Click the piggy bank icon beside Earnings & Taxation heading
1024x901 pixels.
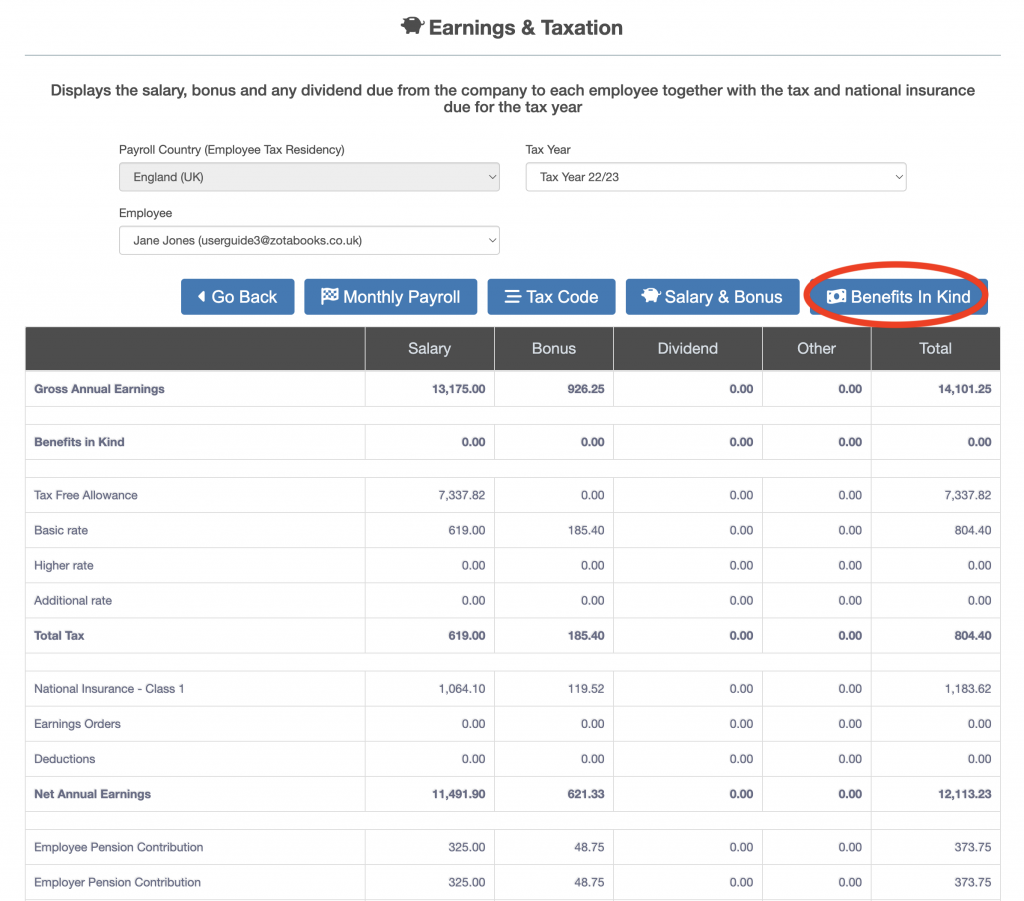412,27
